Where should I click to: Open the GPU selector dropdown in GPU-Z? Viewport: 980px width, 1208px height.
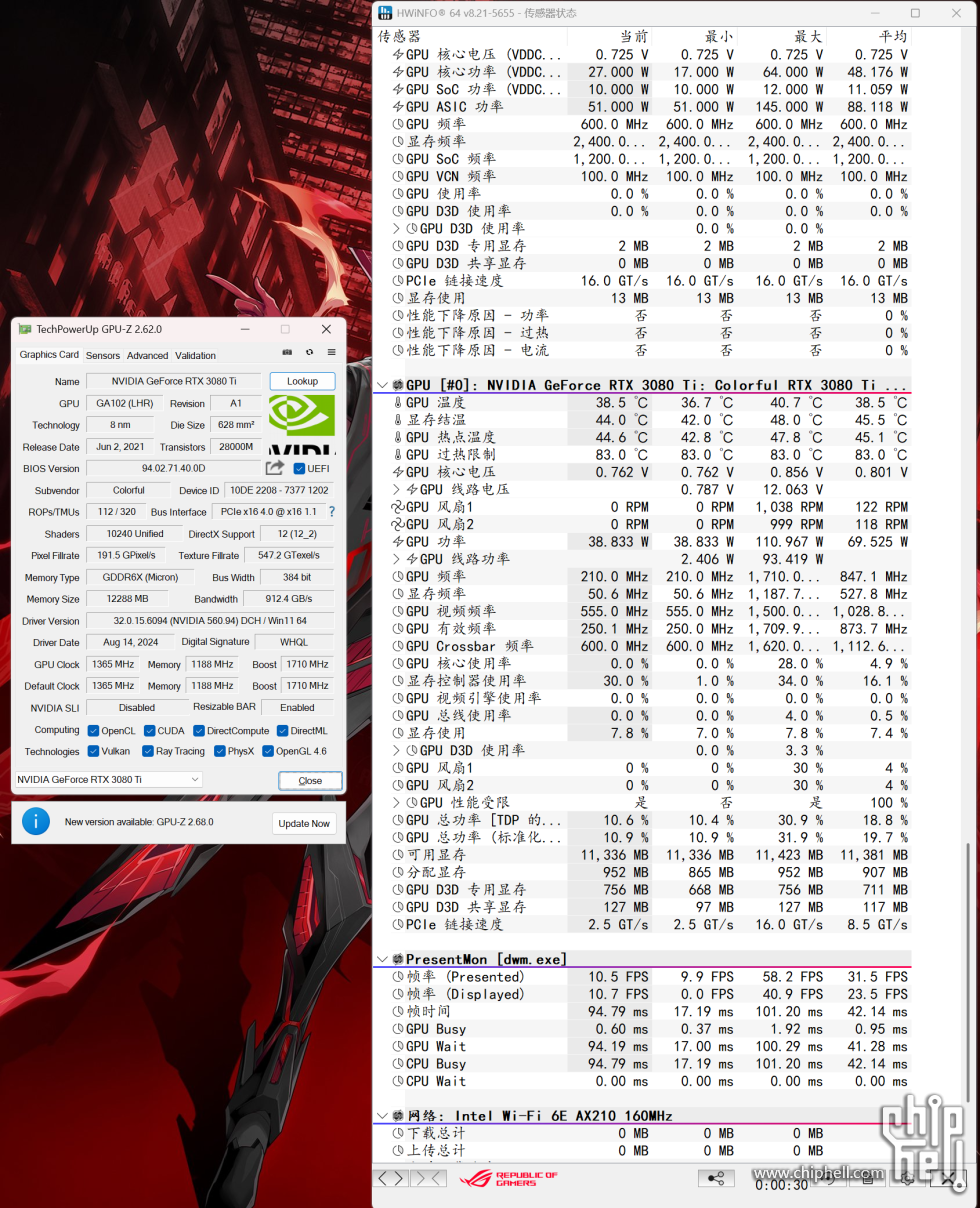click(x=108, y=779)
